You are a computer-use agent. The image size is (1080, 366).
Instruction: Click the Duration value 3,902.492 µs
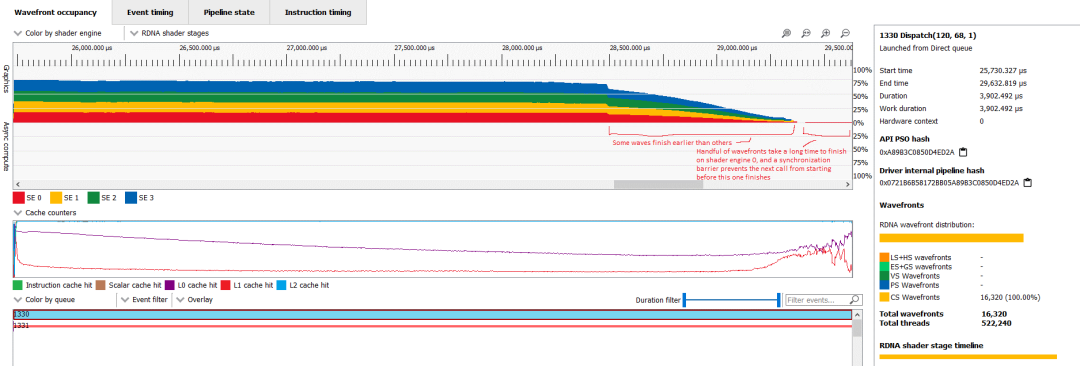pyautogui.click(x=1001, y=96)
